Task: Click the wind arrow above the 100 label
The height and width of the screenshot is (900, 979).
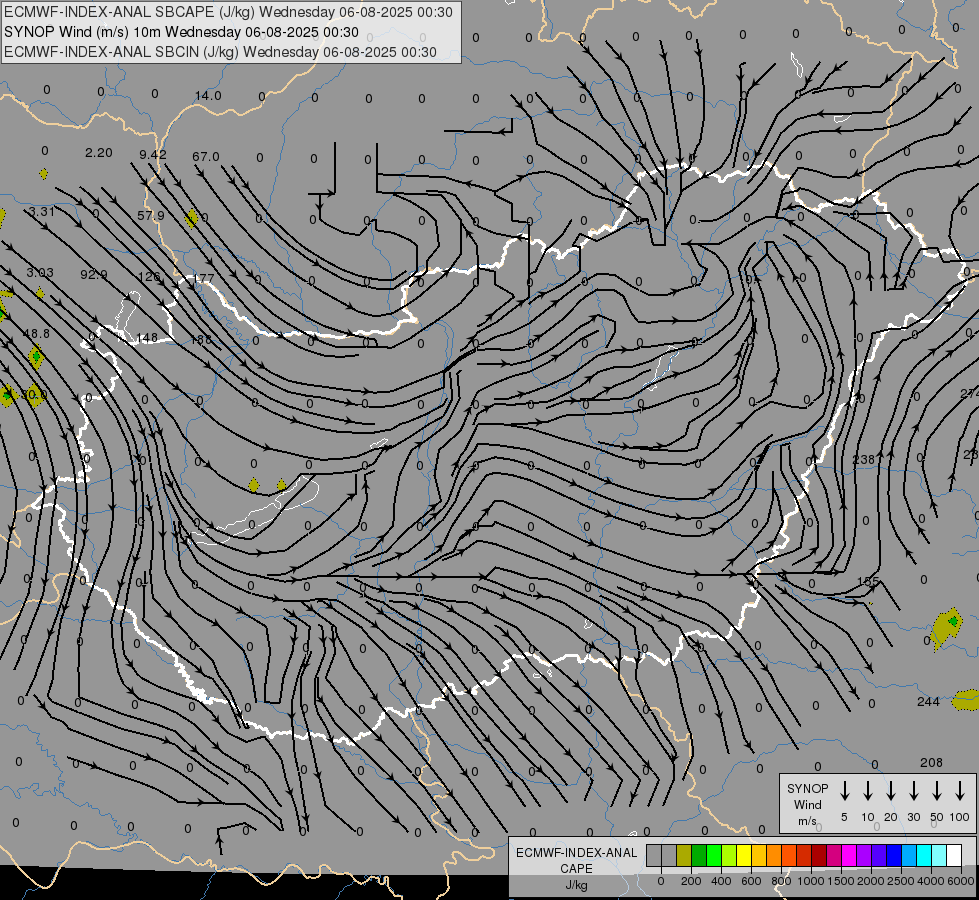Action: 960,791
